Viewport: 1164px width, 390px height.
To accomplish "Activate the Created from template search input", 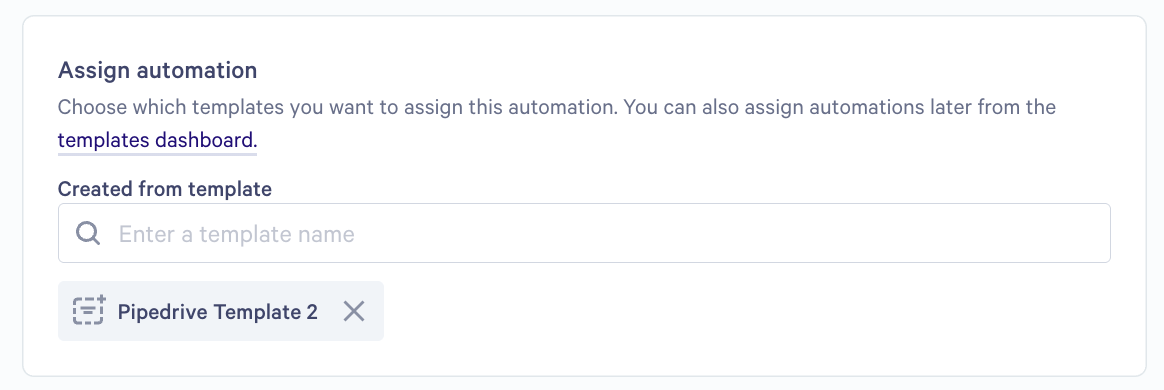I will pos(584,233).
